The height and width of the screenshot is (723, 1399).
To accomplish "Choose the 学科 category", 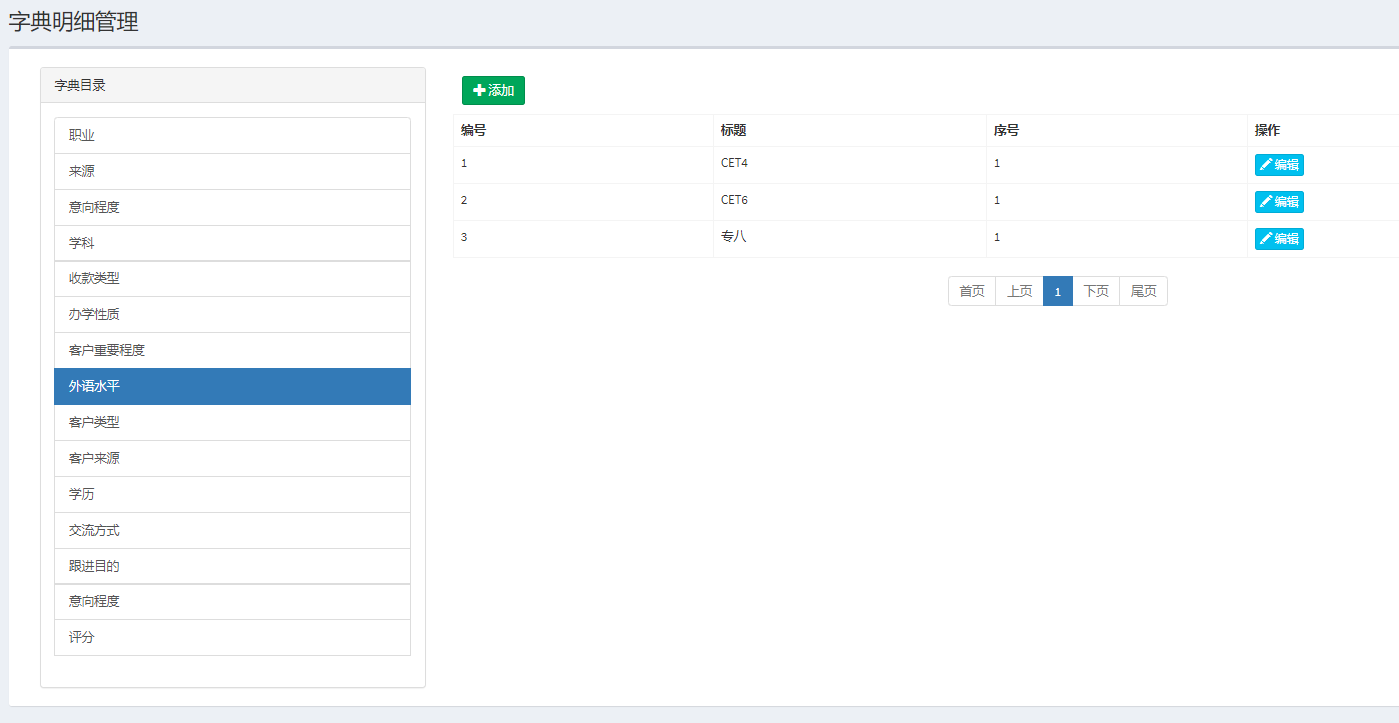I will (232, 243).
